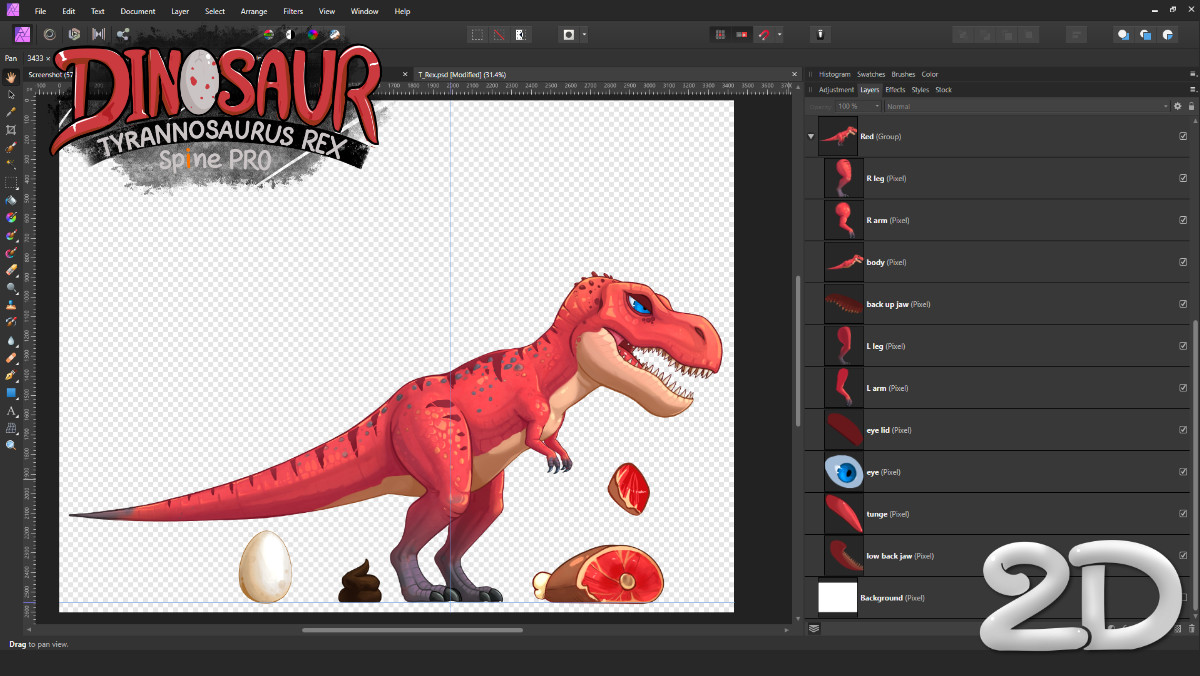The image size is (1200, 676).
Task: Toggle the Snapping magnet button
Action: pos(764,34)
